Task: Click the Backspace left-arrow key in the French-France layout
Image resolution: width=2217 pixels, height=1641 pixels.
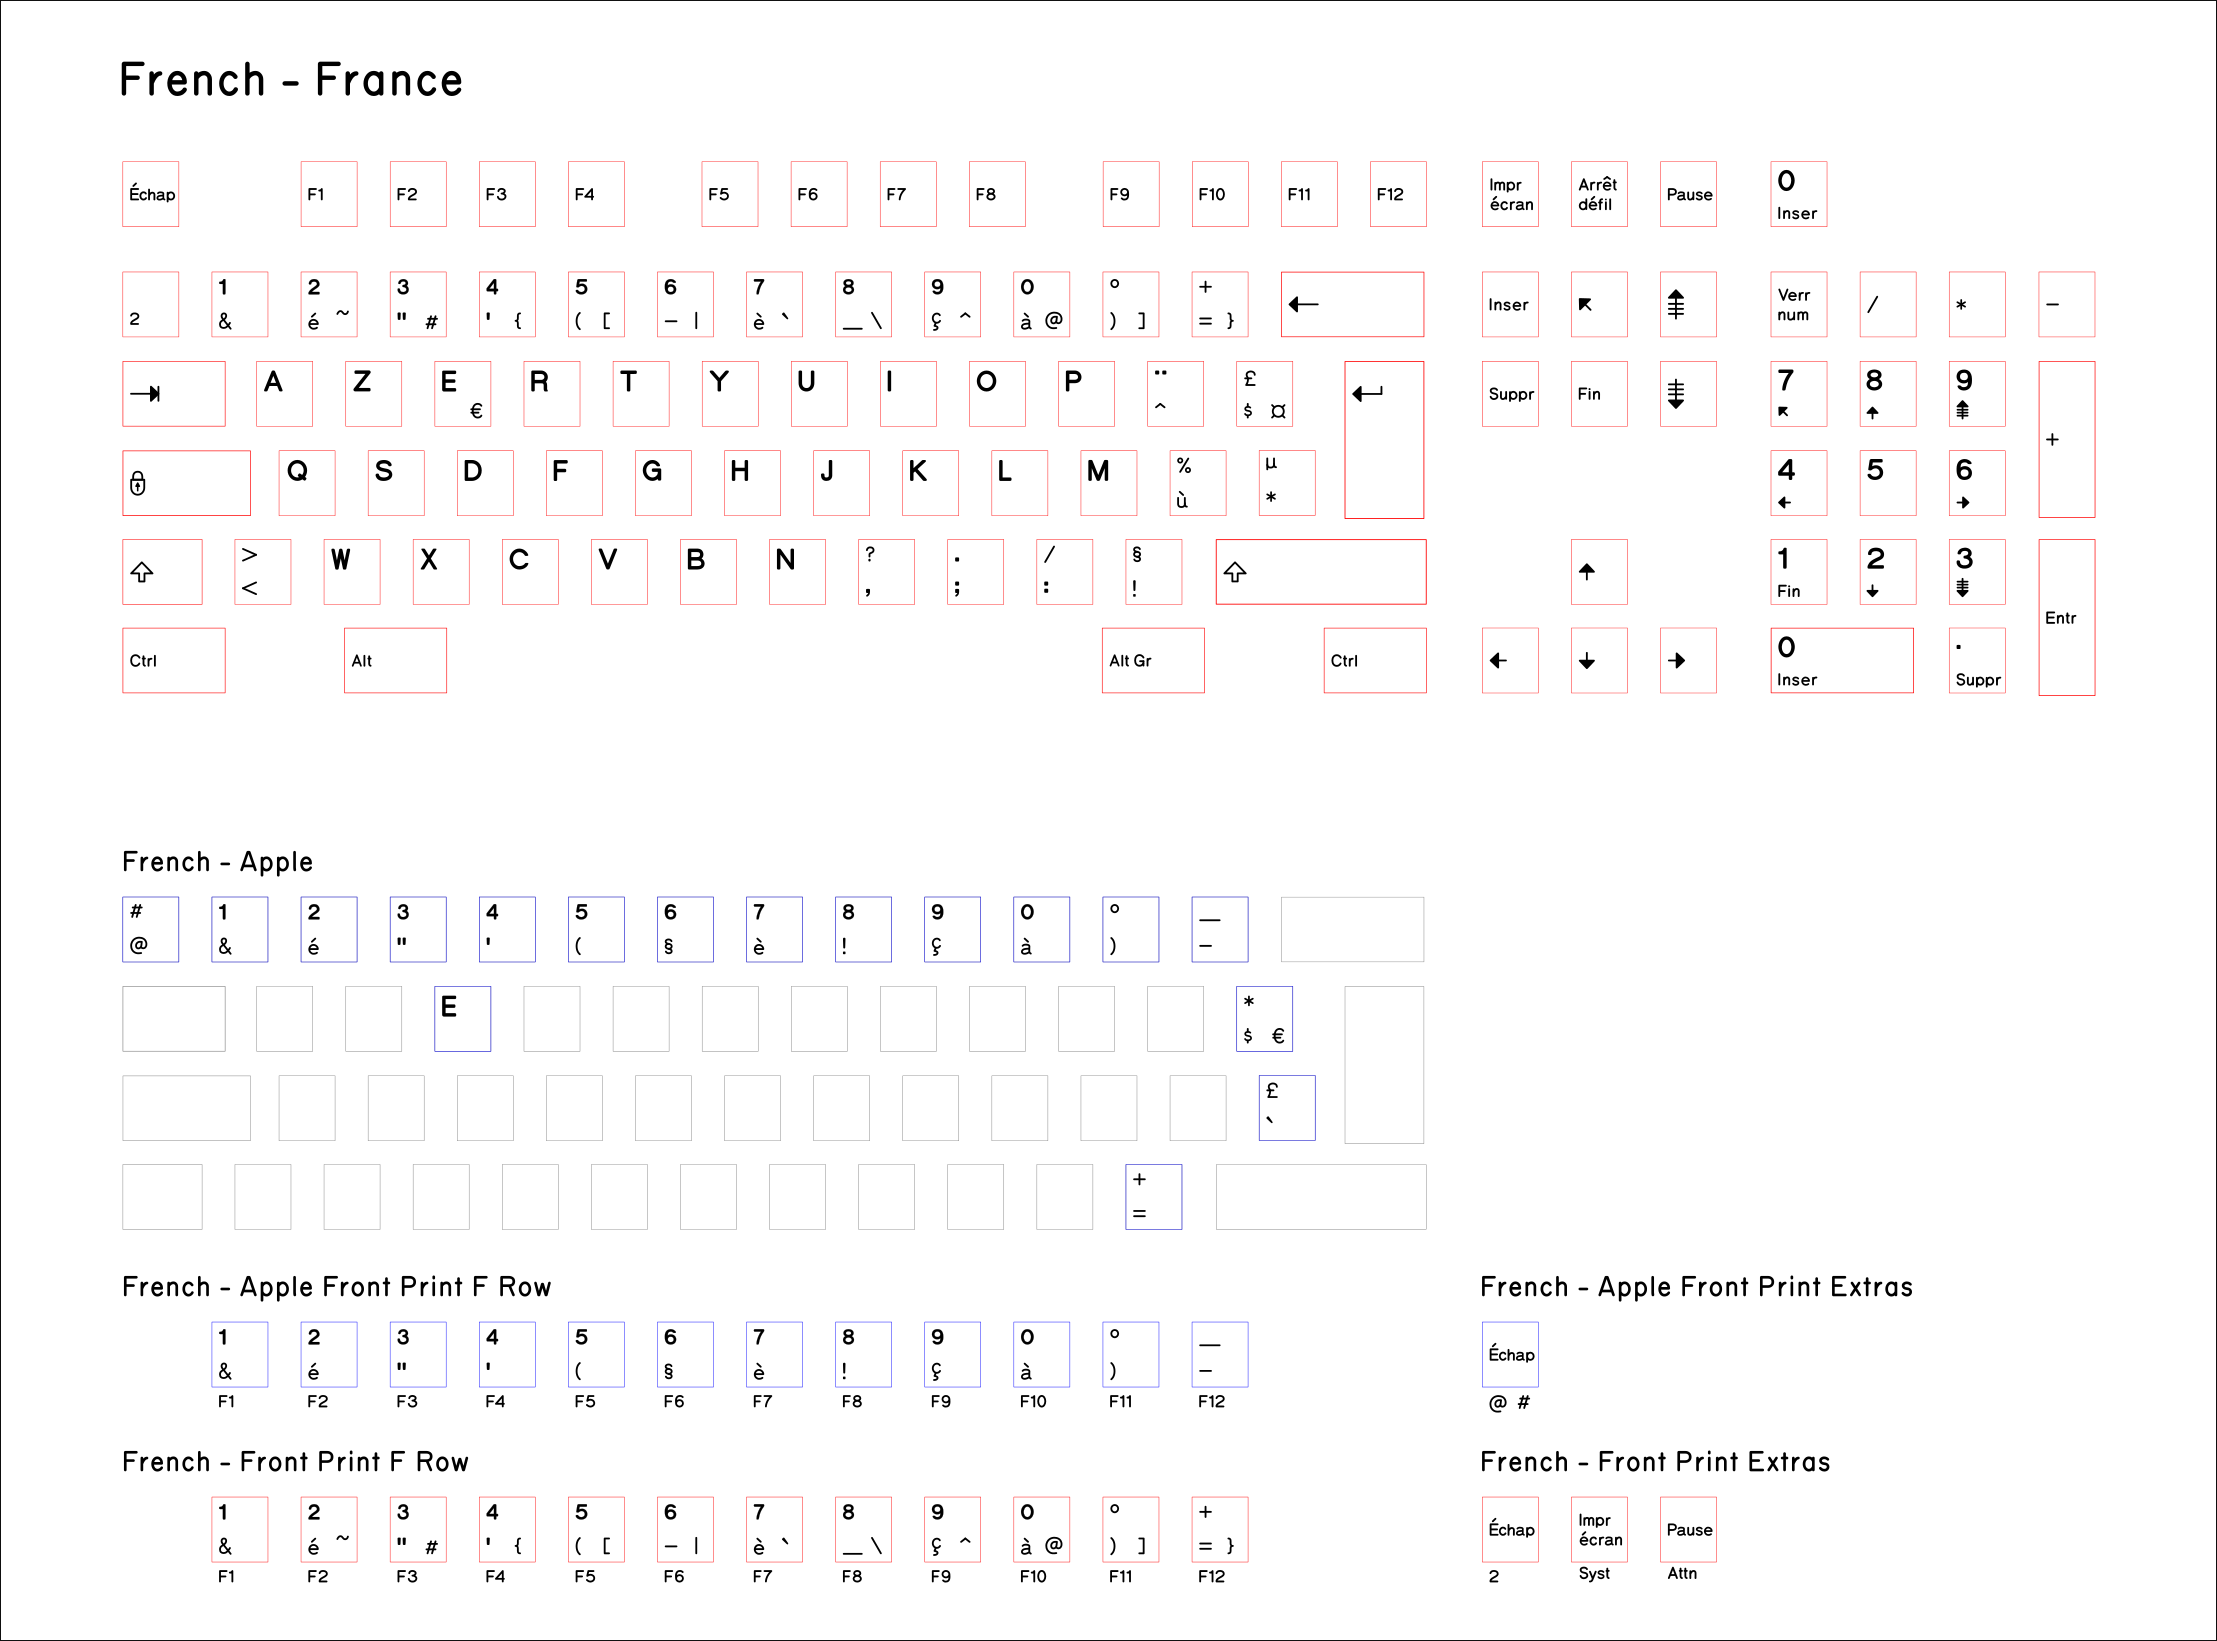Action: [1352, 304]
